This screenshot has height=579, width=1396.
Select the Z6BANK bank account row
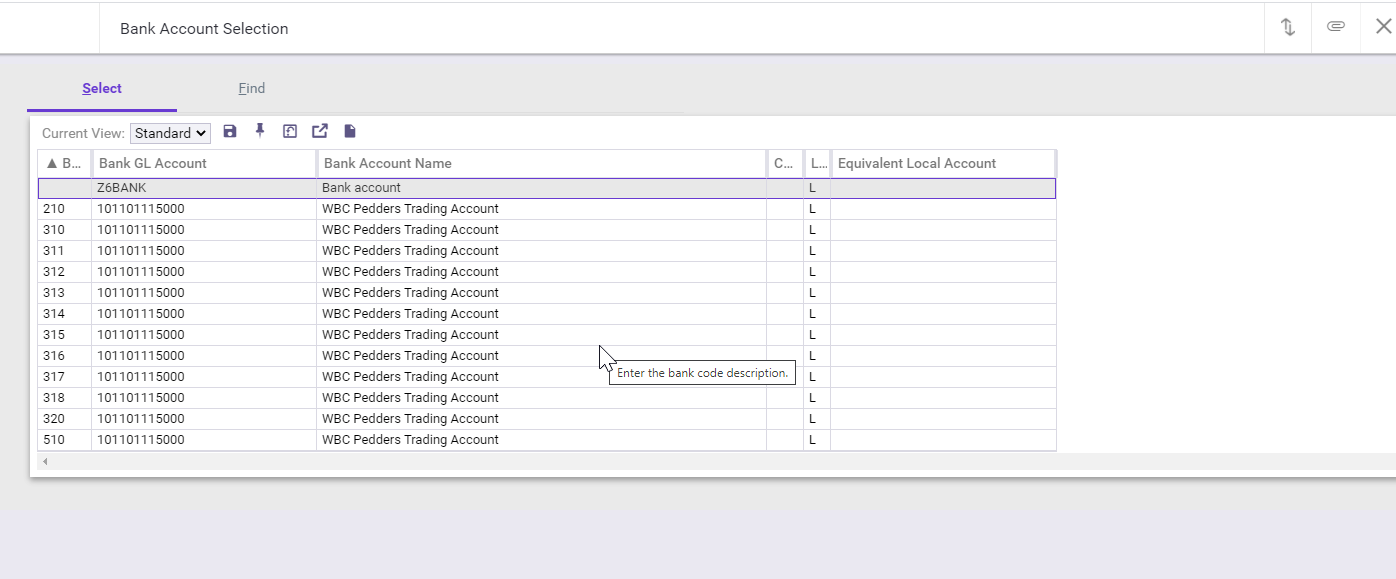click(x=546, y=188)
